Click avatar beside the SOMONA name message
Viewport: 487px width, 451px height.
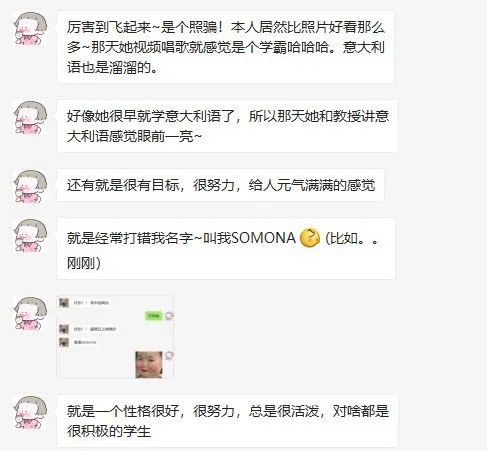pyautogui.click(x=30, y=235)
